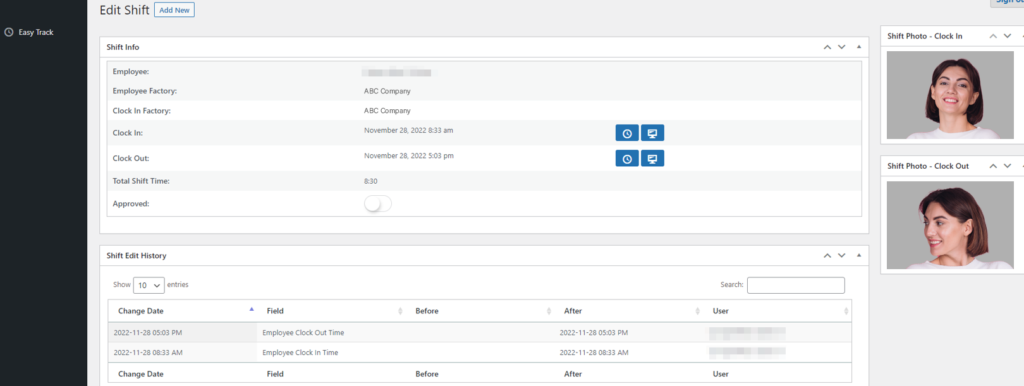This screenshot has height=386, width=1024.
Task: Collapse the Shift Edit History panel
Action: [x=859, y=255]
